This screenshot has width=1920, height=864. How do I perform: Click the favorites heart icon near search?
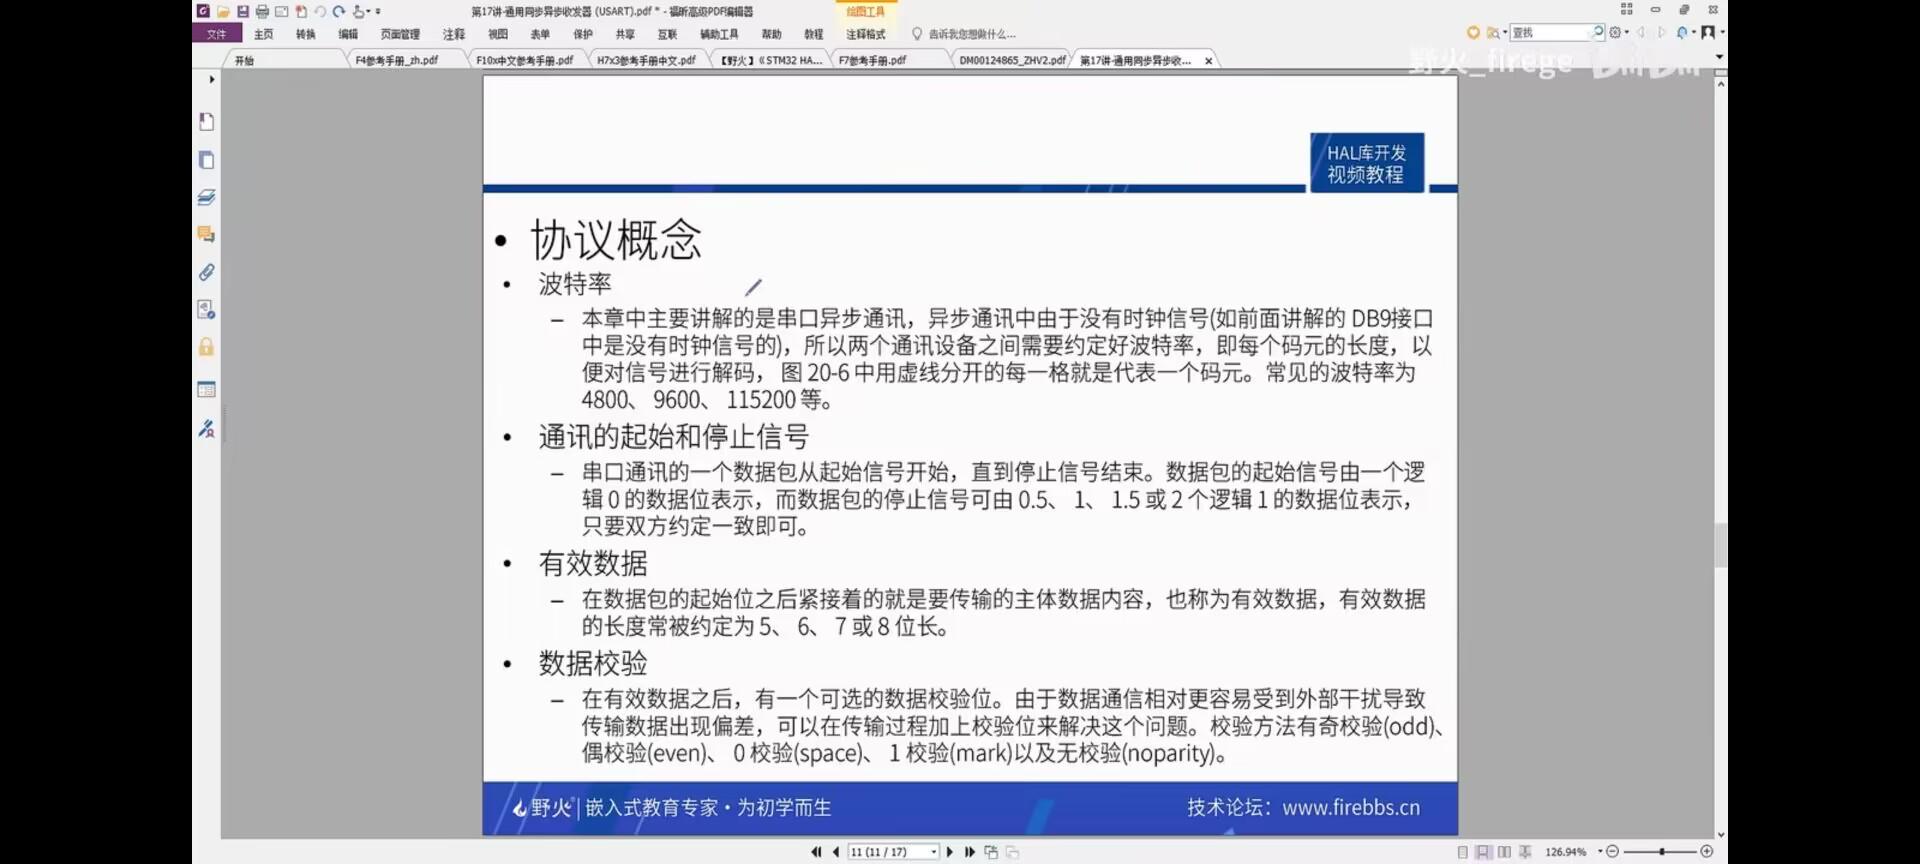(1473, 32)
